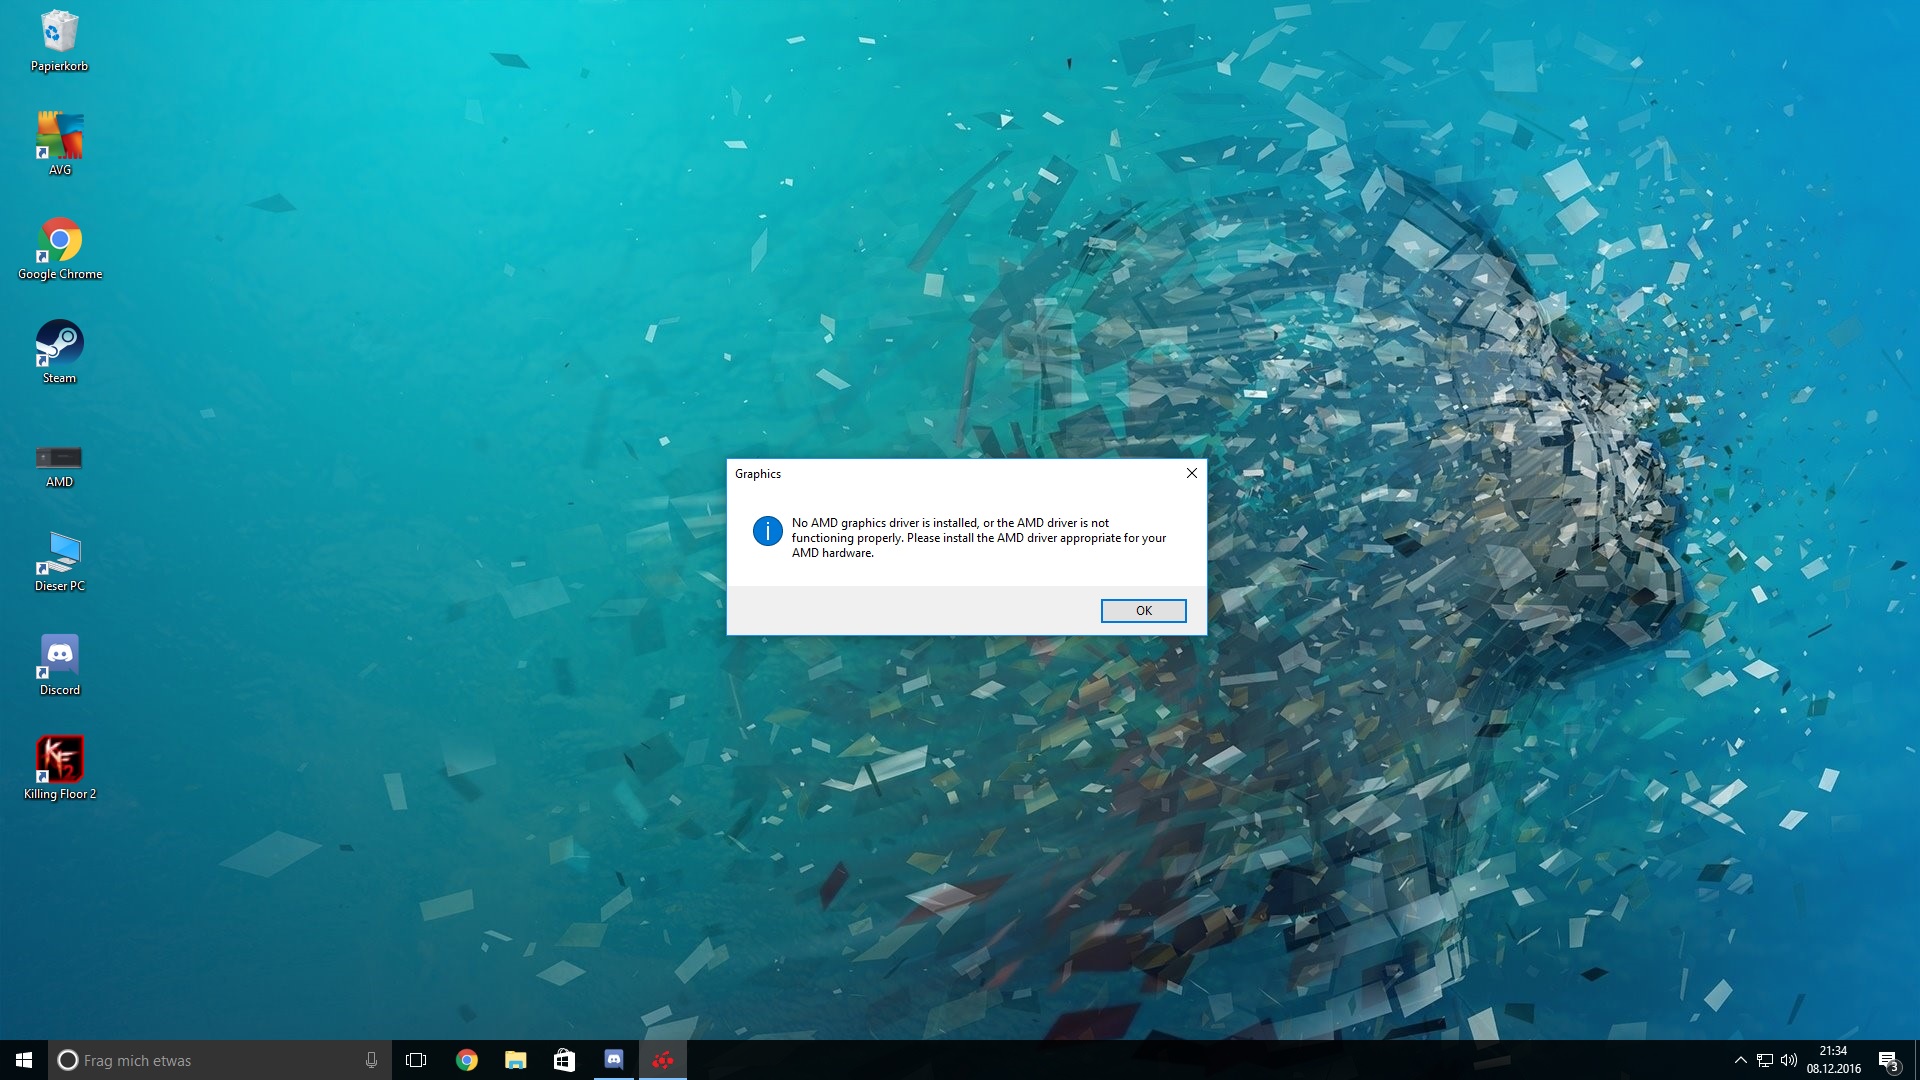Open Windows Store from the taskbar
The height and width of the screenshot is (1080, 1920).
[x=564, y=1060]
